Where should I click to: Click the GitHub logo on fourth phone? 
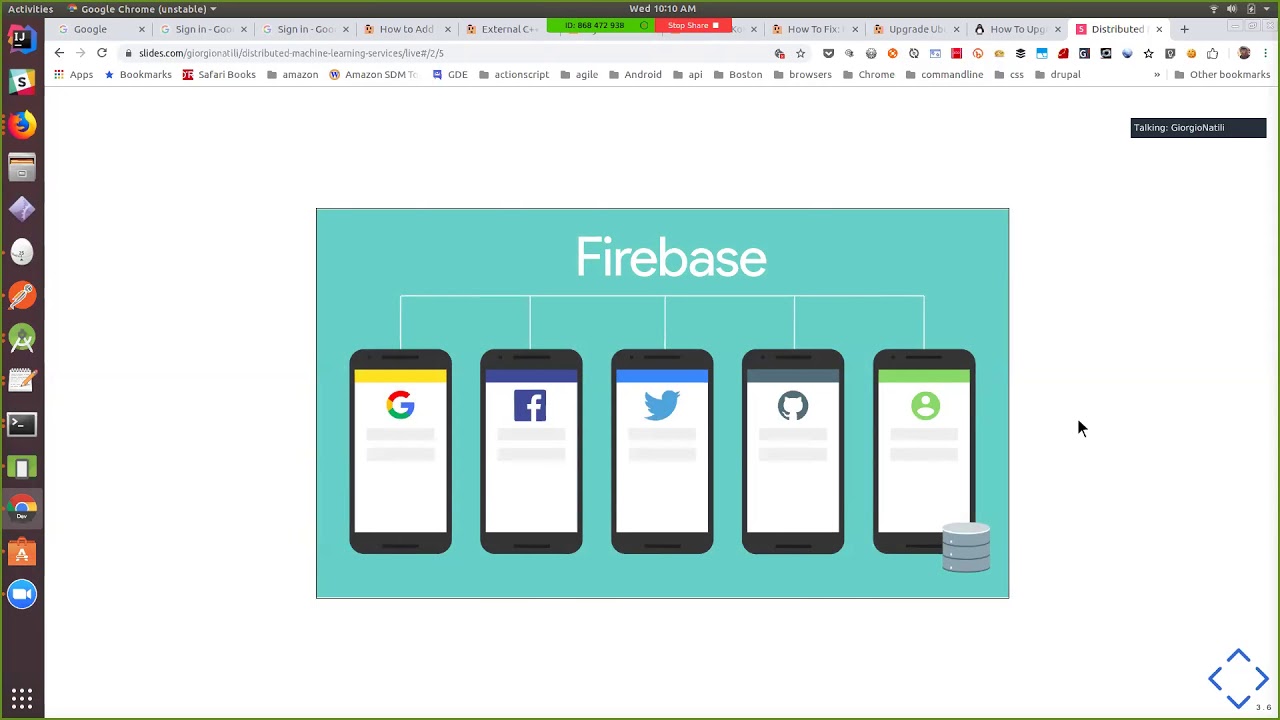point(793,405)
